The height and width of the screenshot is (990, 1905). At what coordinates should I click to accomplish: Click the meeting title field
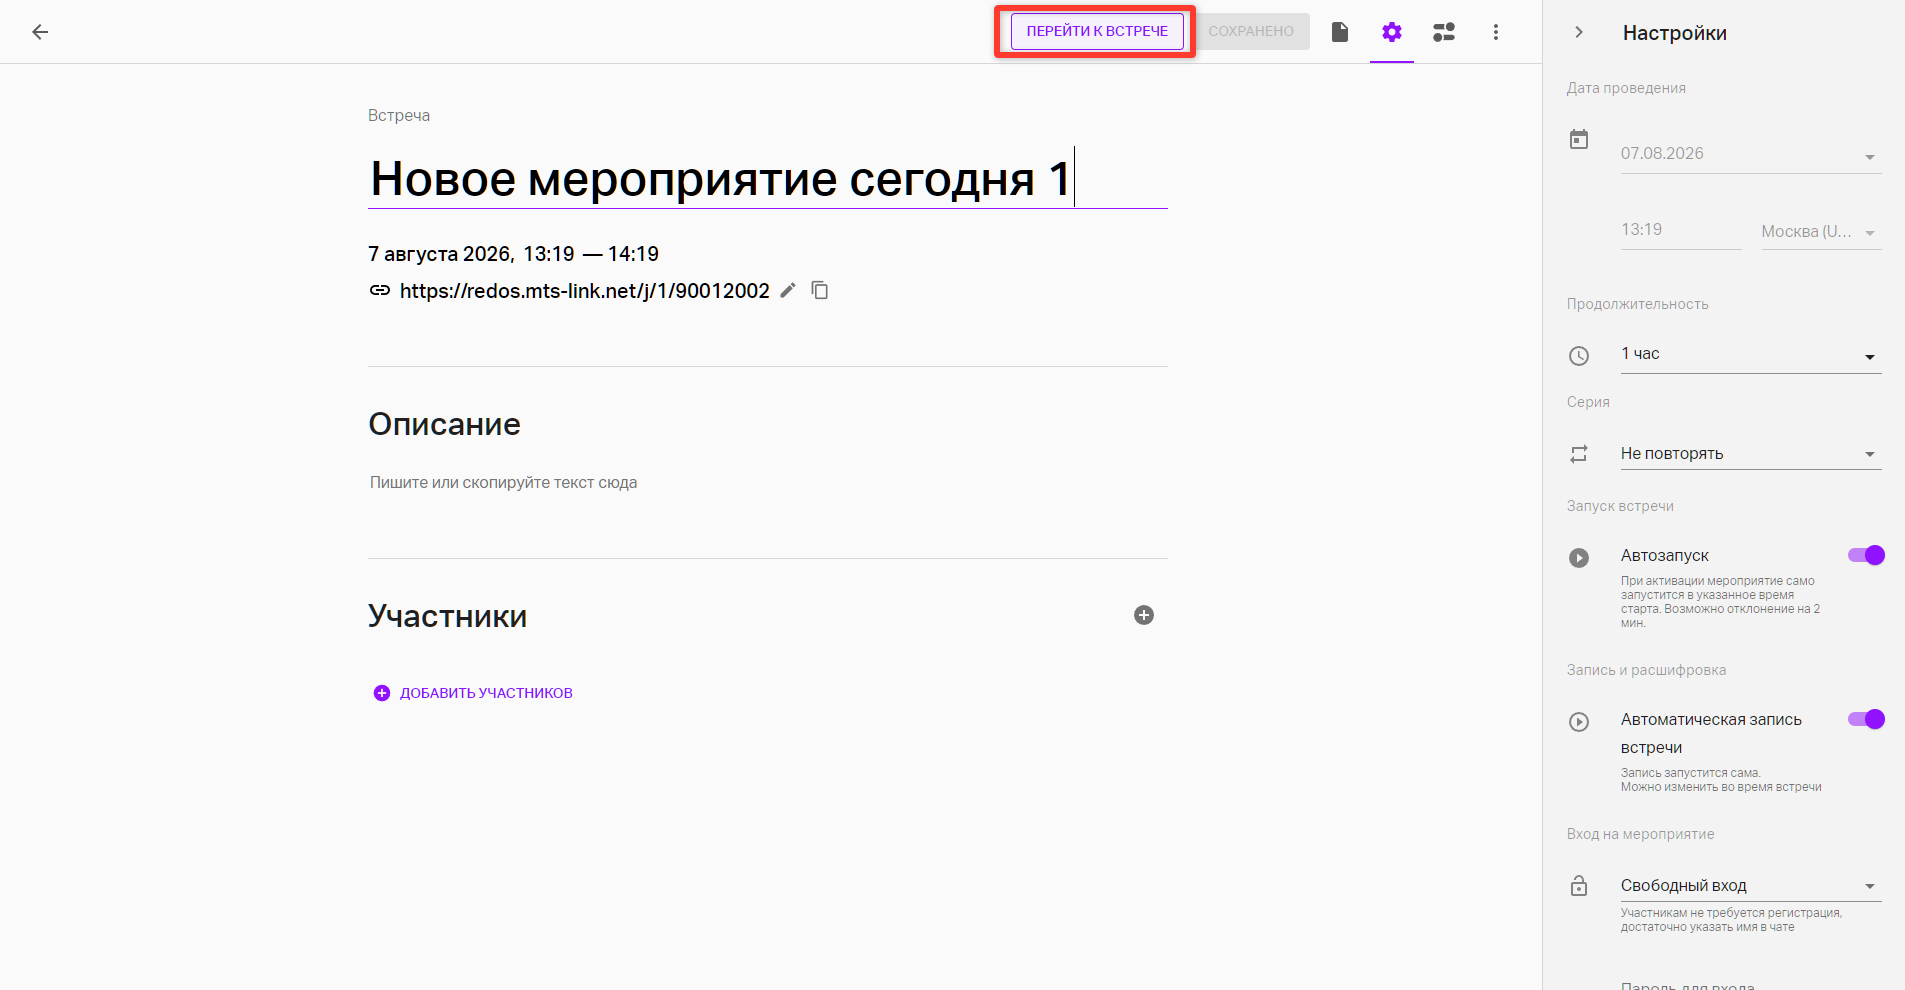pyautogui.click(x=768, y=179)
